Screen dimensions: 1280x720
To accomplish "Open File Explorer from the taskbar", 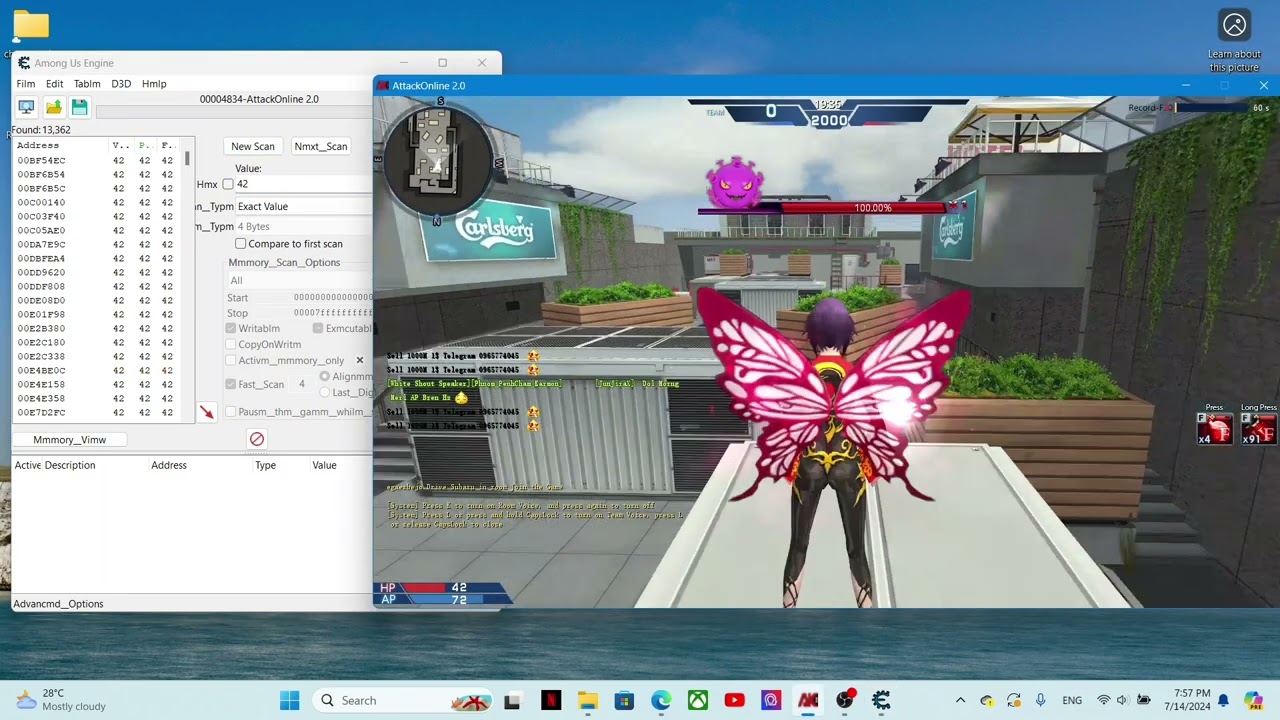I will (588, 700).
